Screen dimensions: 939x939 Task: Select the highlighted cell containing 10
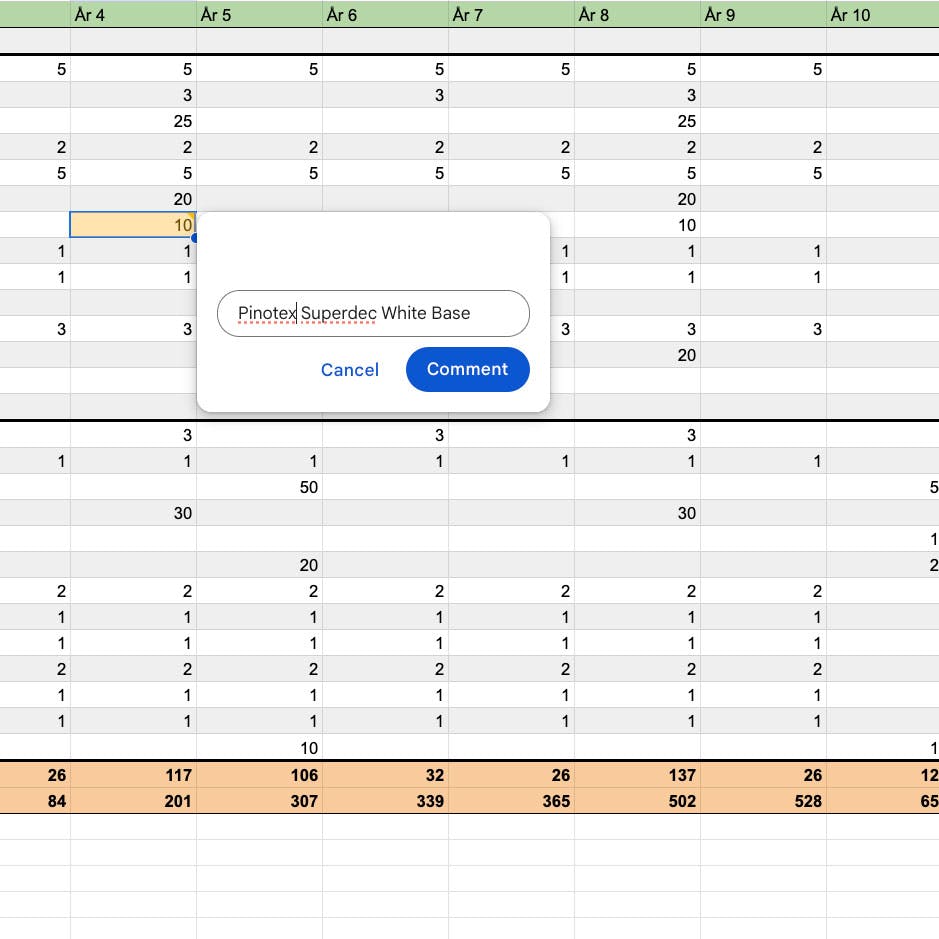click(x=132, y=226)
